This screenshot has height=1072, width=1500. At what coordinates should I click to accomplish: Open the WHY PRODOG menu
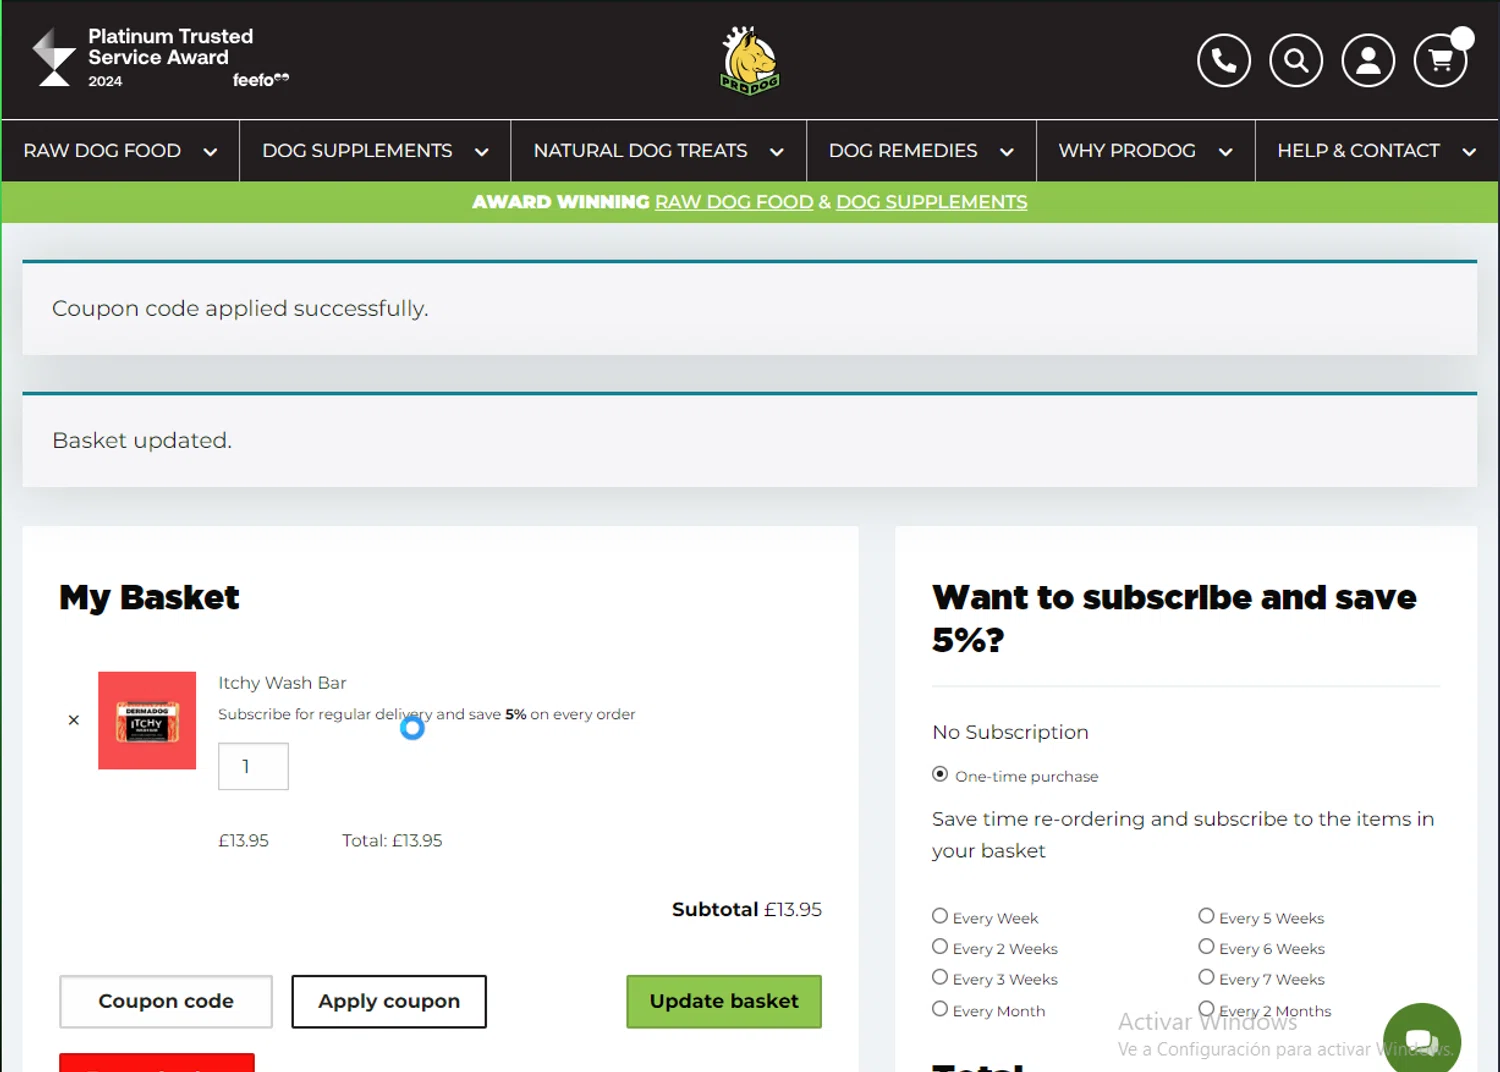click(1127, 151)
